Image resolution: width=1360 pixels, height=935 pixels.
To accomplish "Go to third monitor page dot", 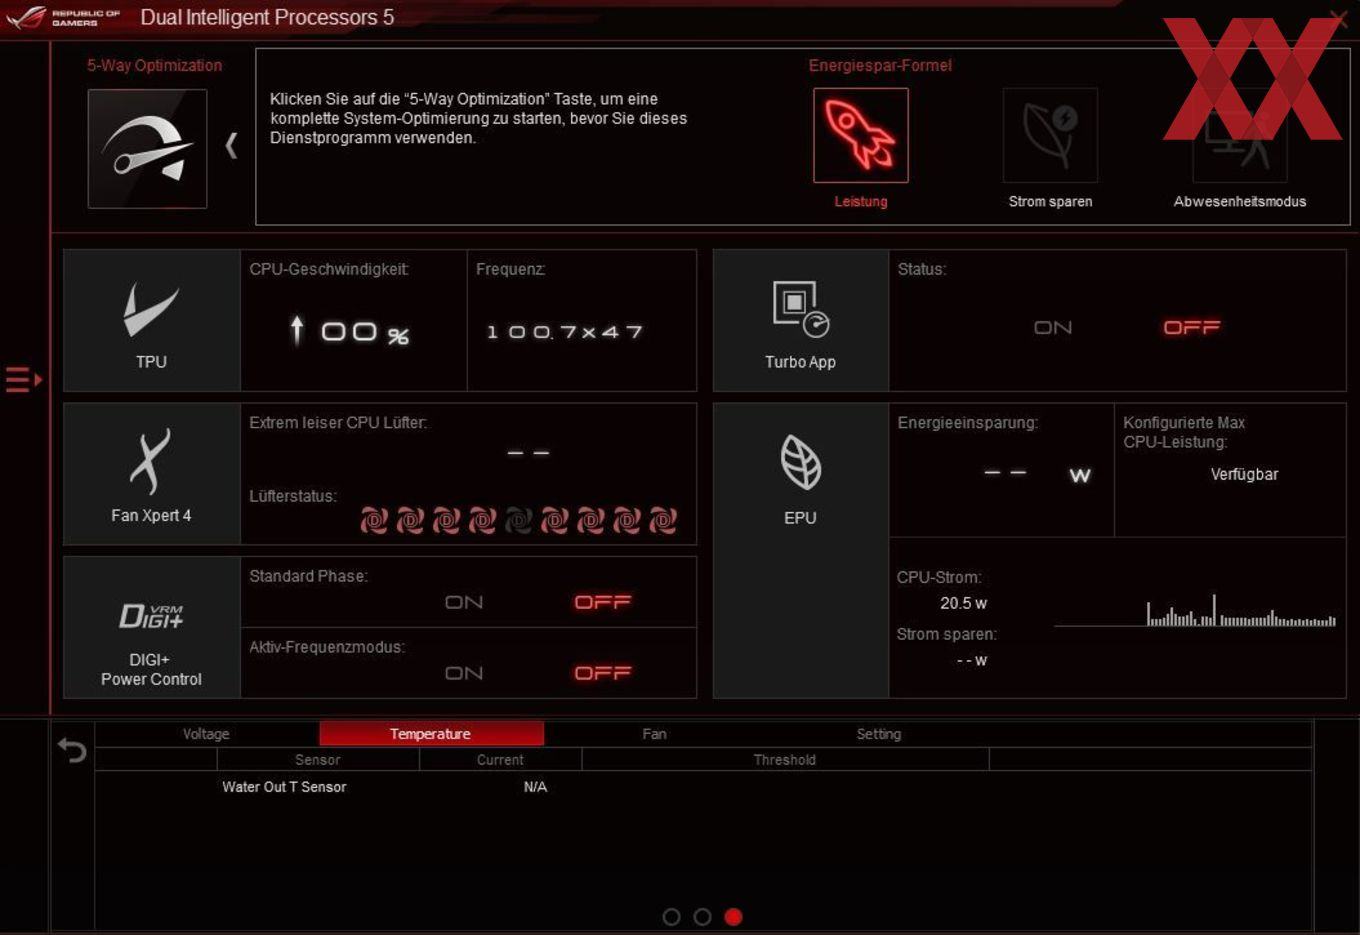I will (734, 917).
